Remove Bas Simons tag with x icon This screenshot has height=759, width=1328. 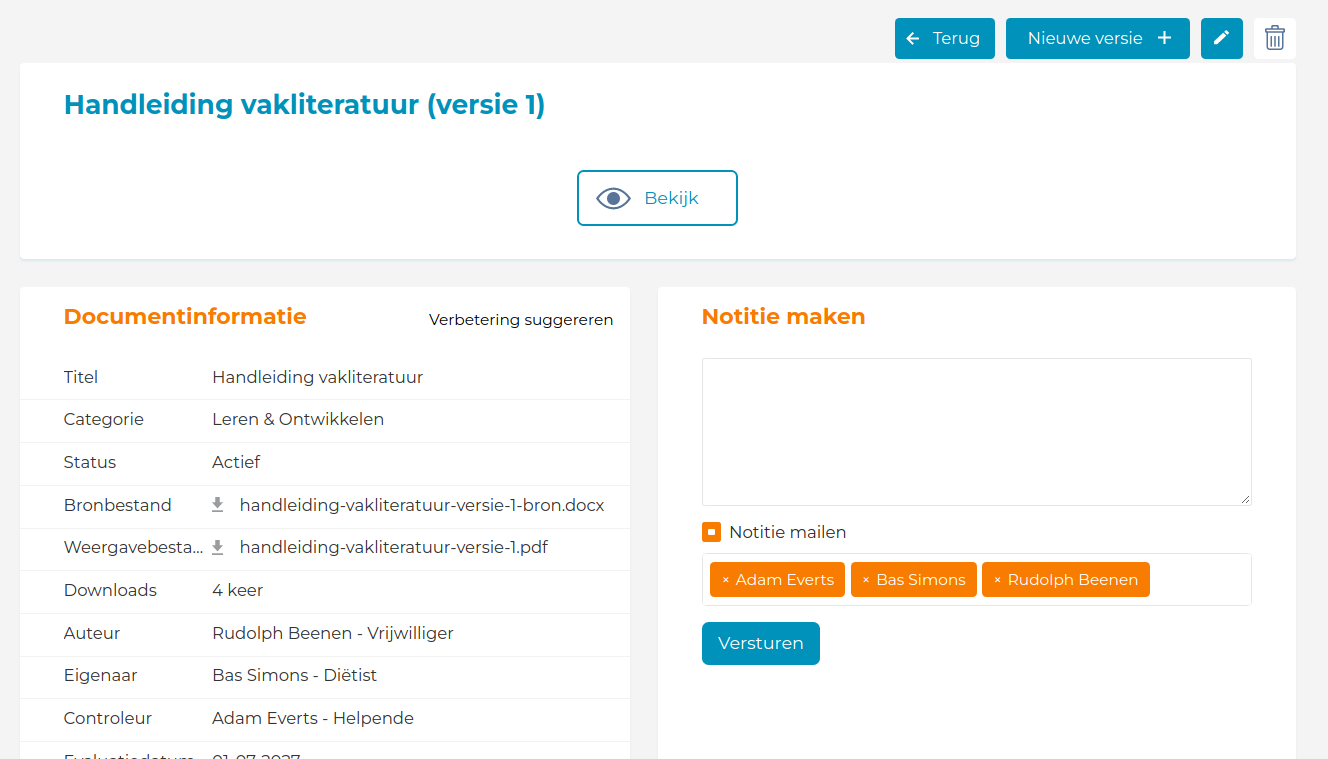[x=866, y=580]
